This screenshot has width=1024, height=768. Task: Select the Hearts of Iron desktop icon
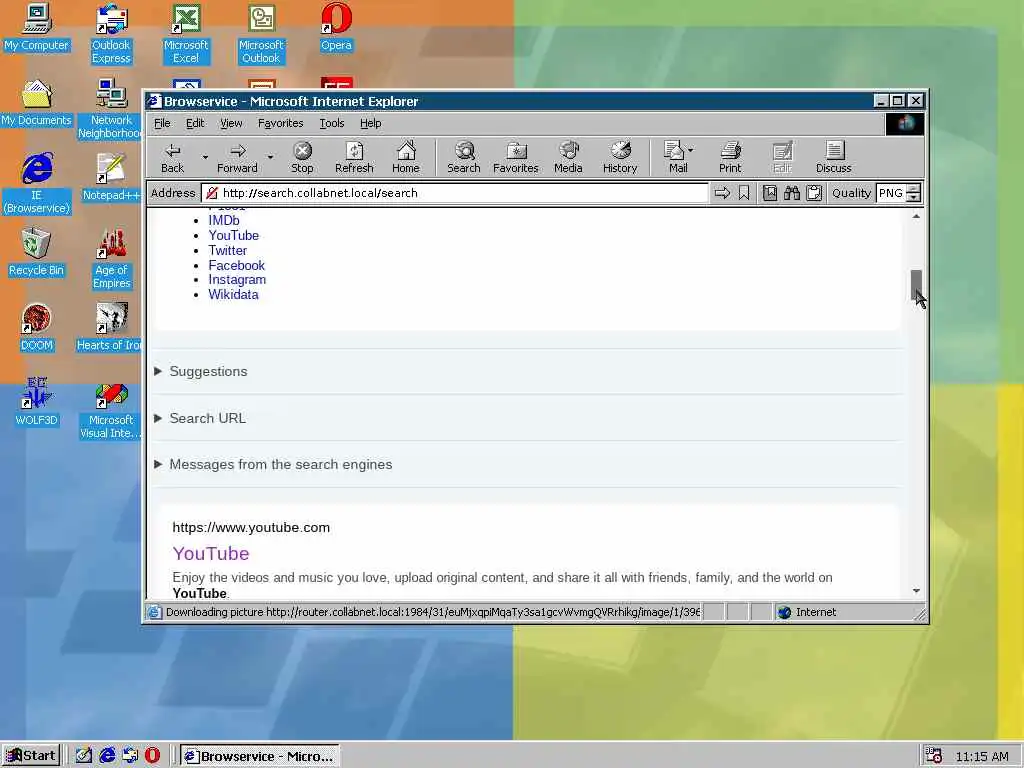(x=110, y=327)
